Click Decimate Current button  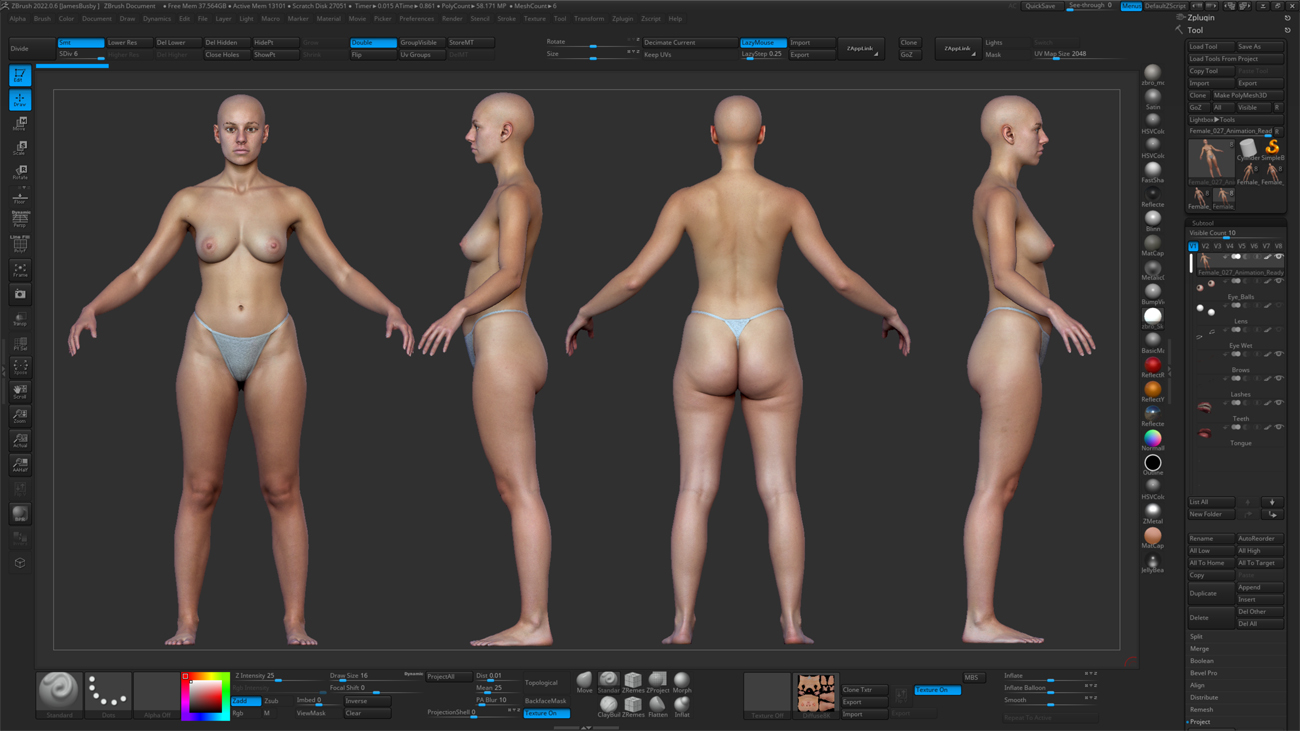pos(689,43)
